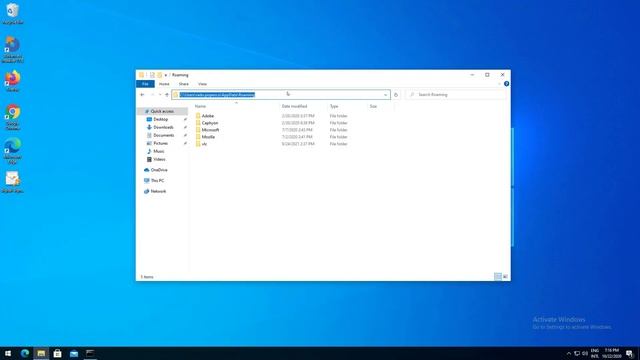The image size is (640, 360).
Task: Select the vlc folder
Action: coord(204,144)
